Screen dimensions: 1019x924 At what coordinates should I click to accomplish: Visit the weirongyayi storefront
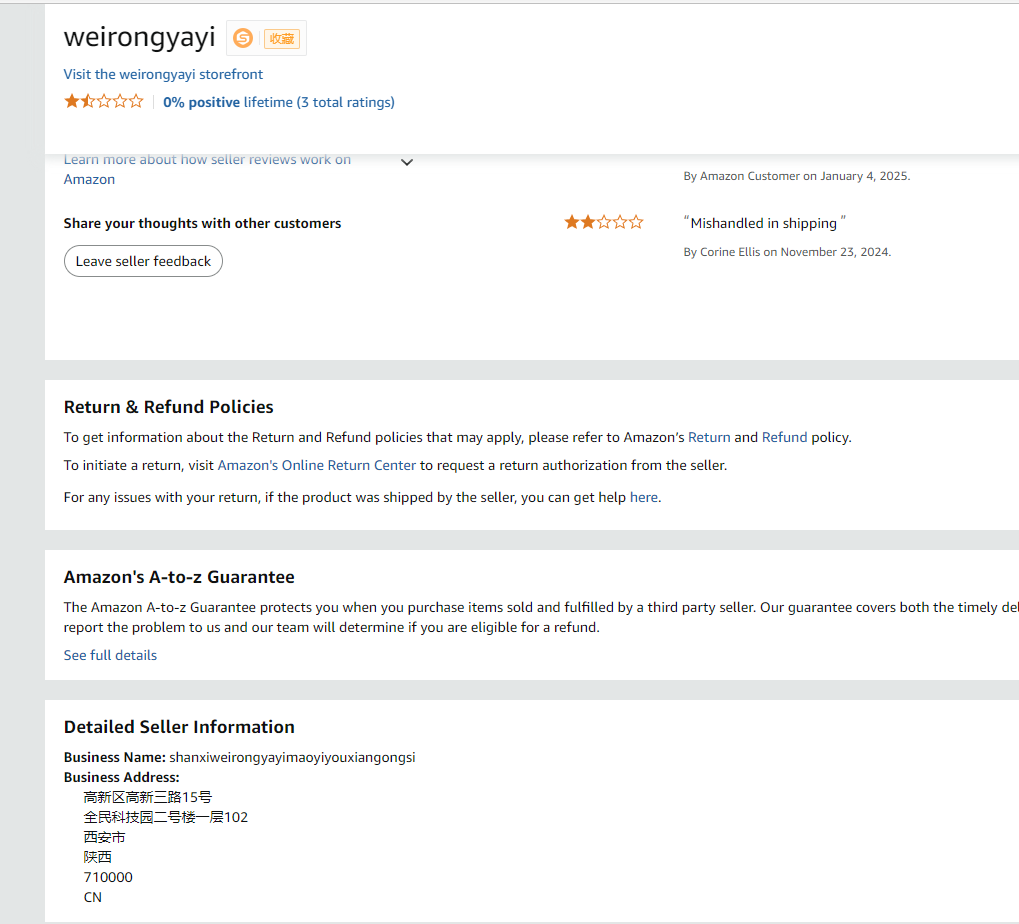coord(163,74)
